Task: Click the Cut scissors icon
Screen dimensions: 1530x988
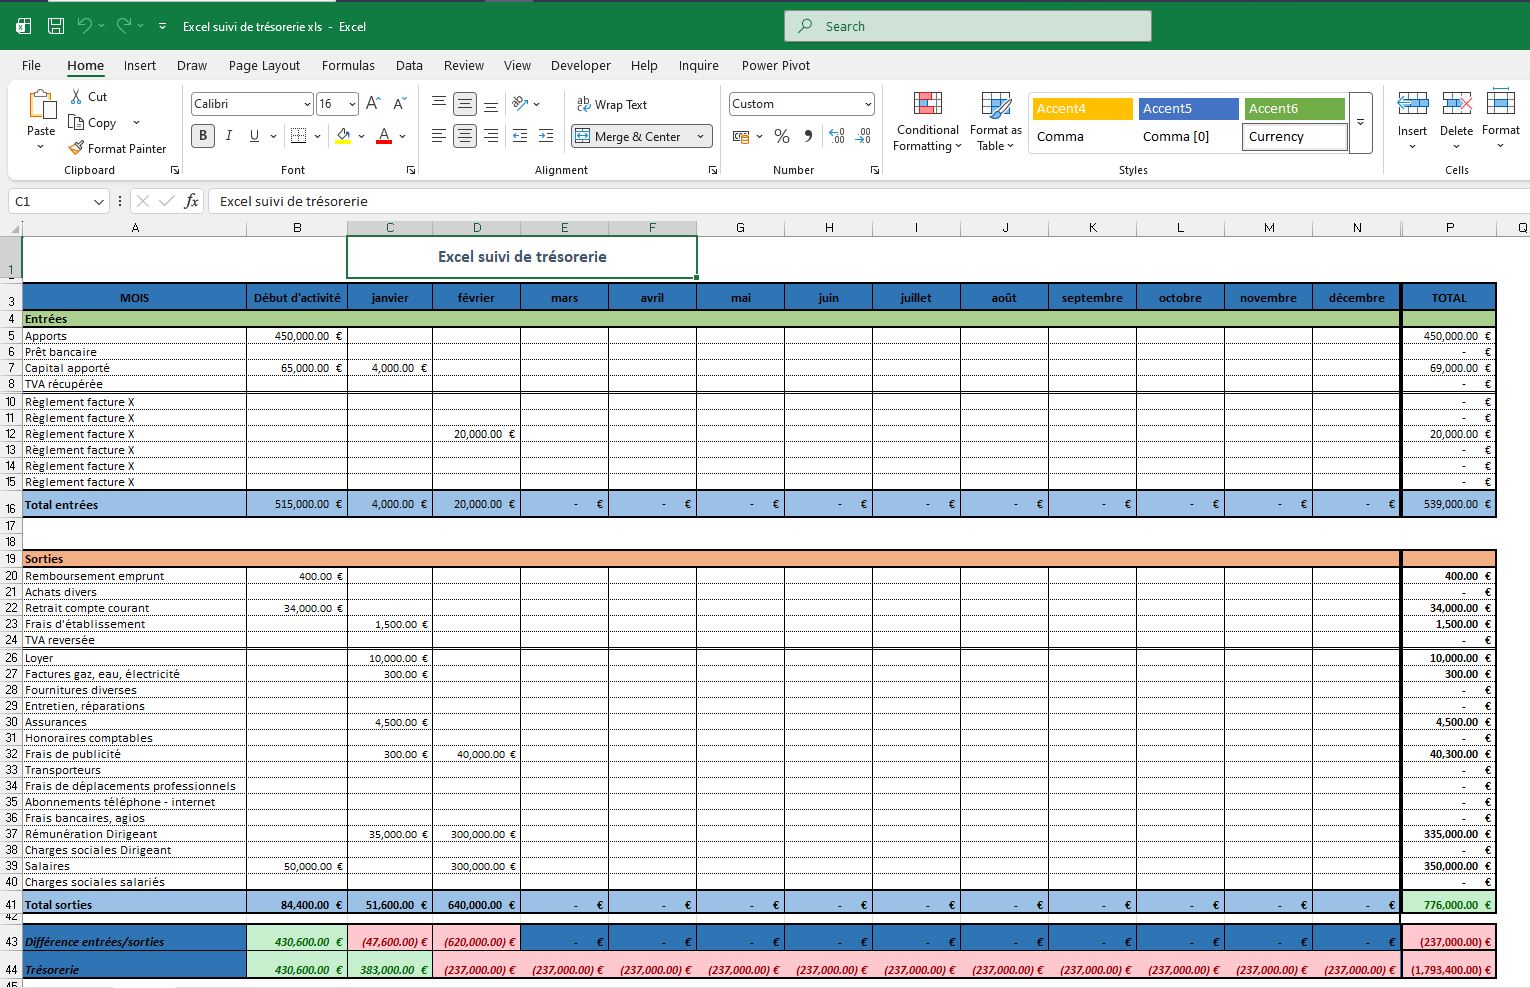Action: pos(76,97)
